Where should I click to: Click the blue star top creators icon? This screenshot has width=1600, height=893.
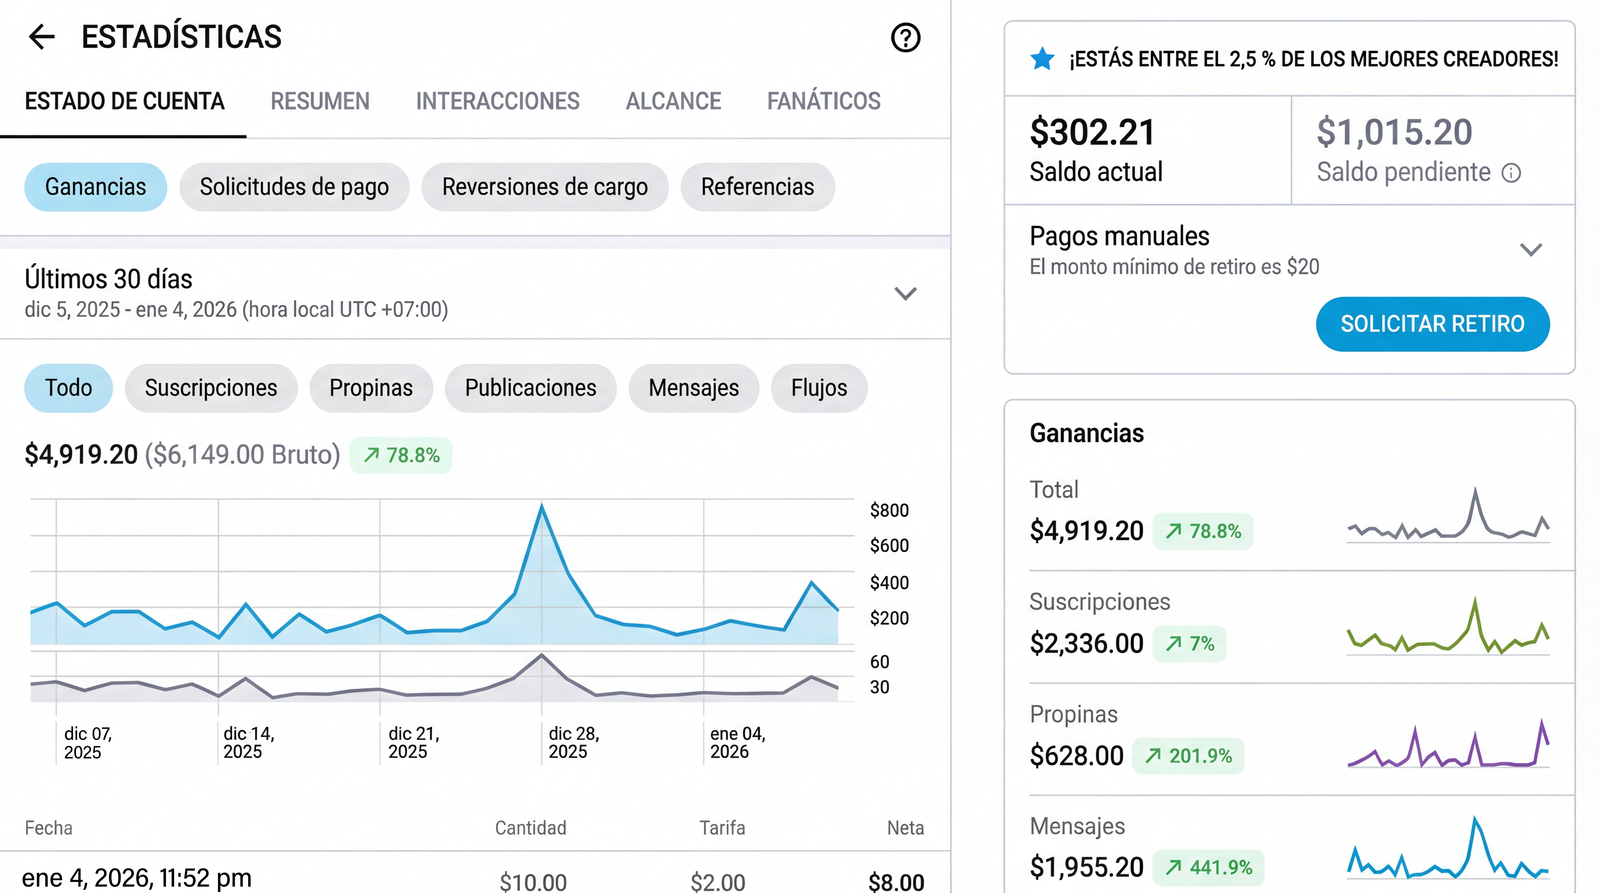(1042, 59)
